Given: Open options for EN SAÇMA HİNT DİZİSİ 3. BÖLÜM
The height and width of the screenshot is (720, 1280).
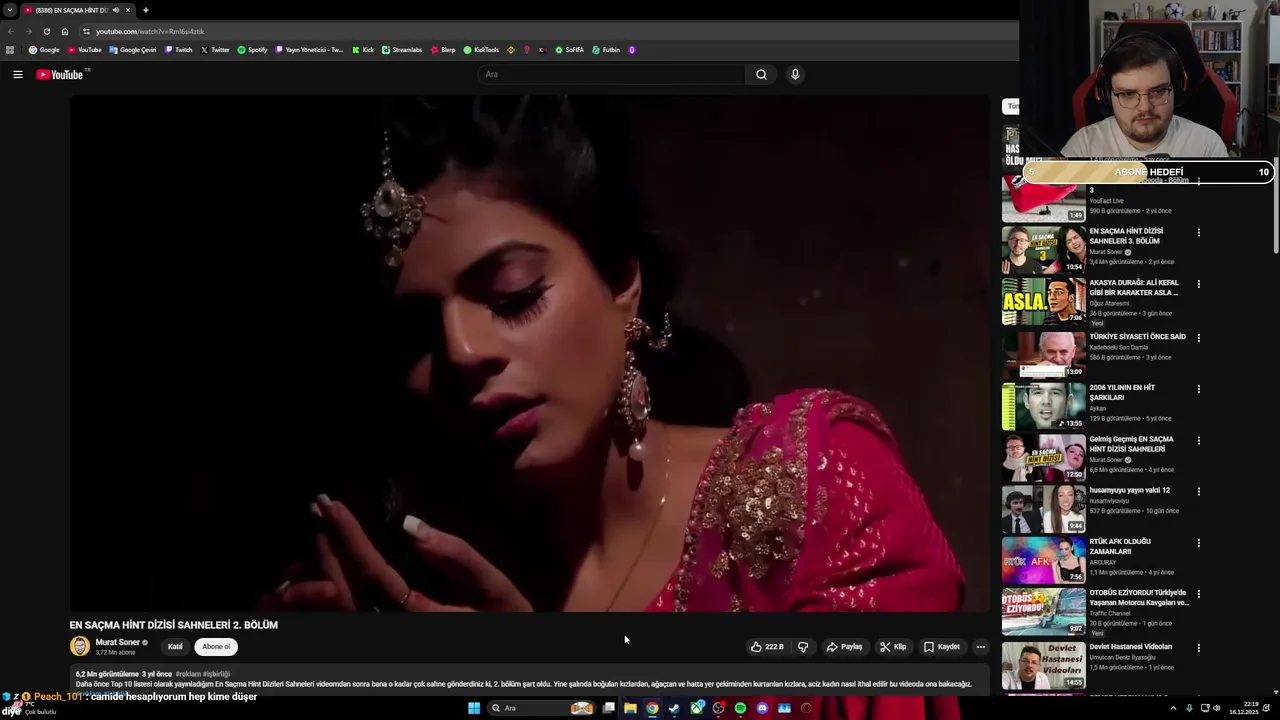Looking at the screenshot, I should click(x=1198, y=233).
